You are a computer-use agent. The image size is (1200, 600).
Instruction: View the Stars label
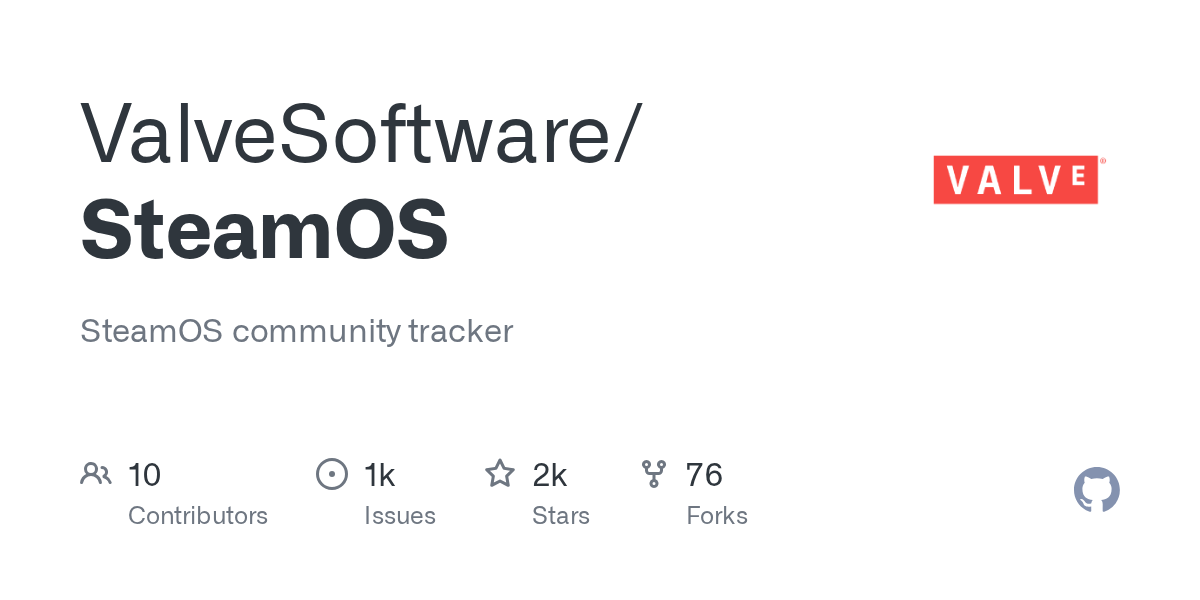point(561,516)
